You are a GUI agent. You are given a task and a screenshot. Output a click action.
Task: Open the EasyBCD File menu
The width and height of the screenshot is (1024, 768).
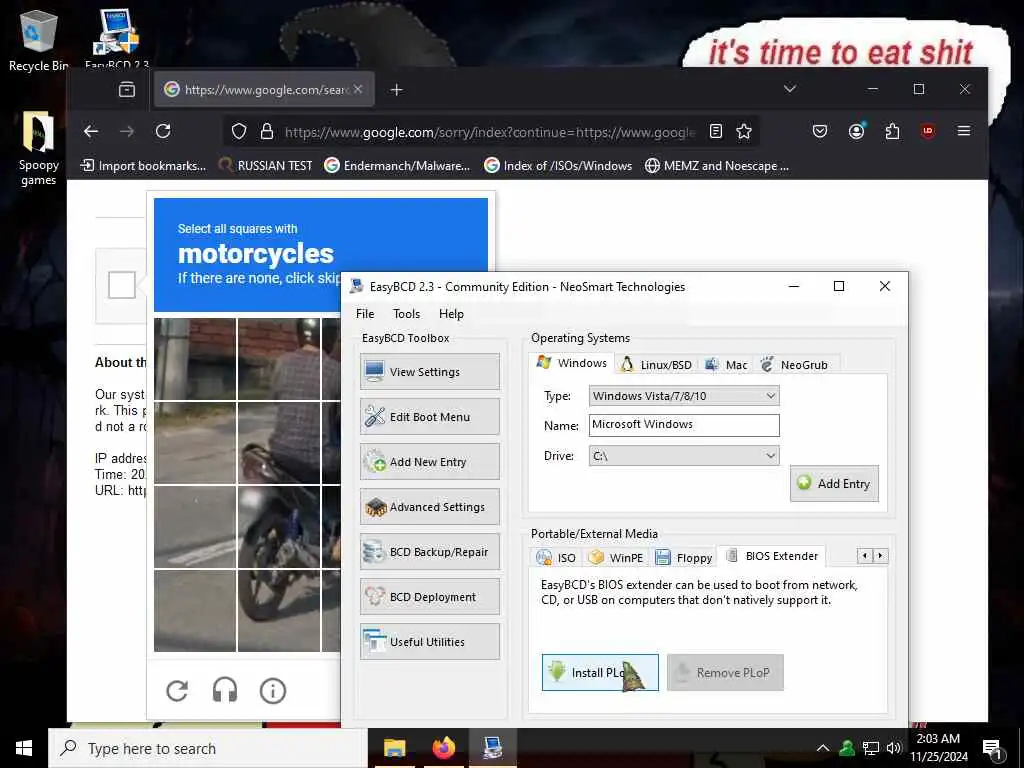coord(365,314)
